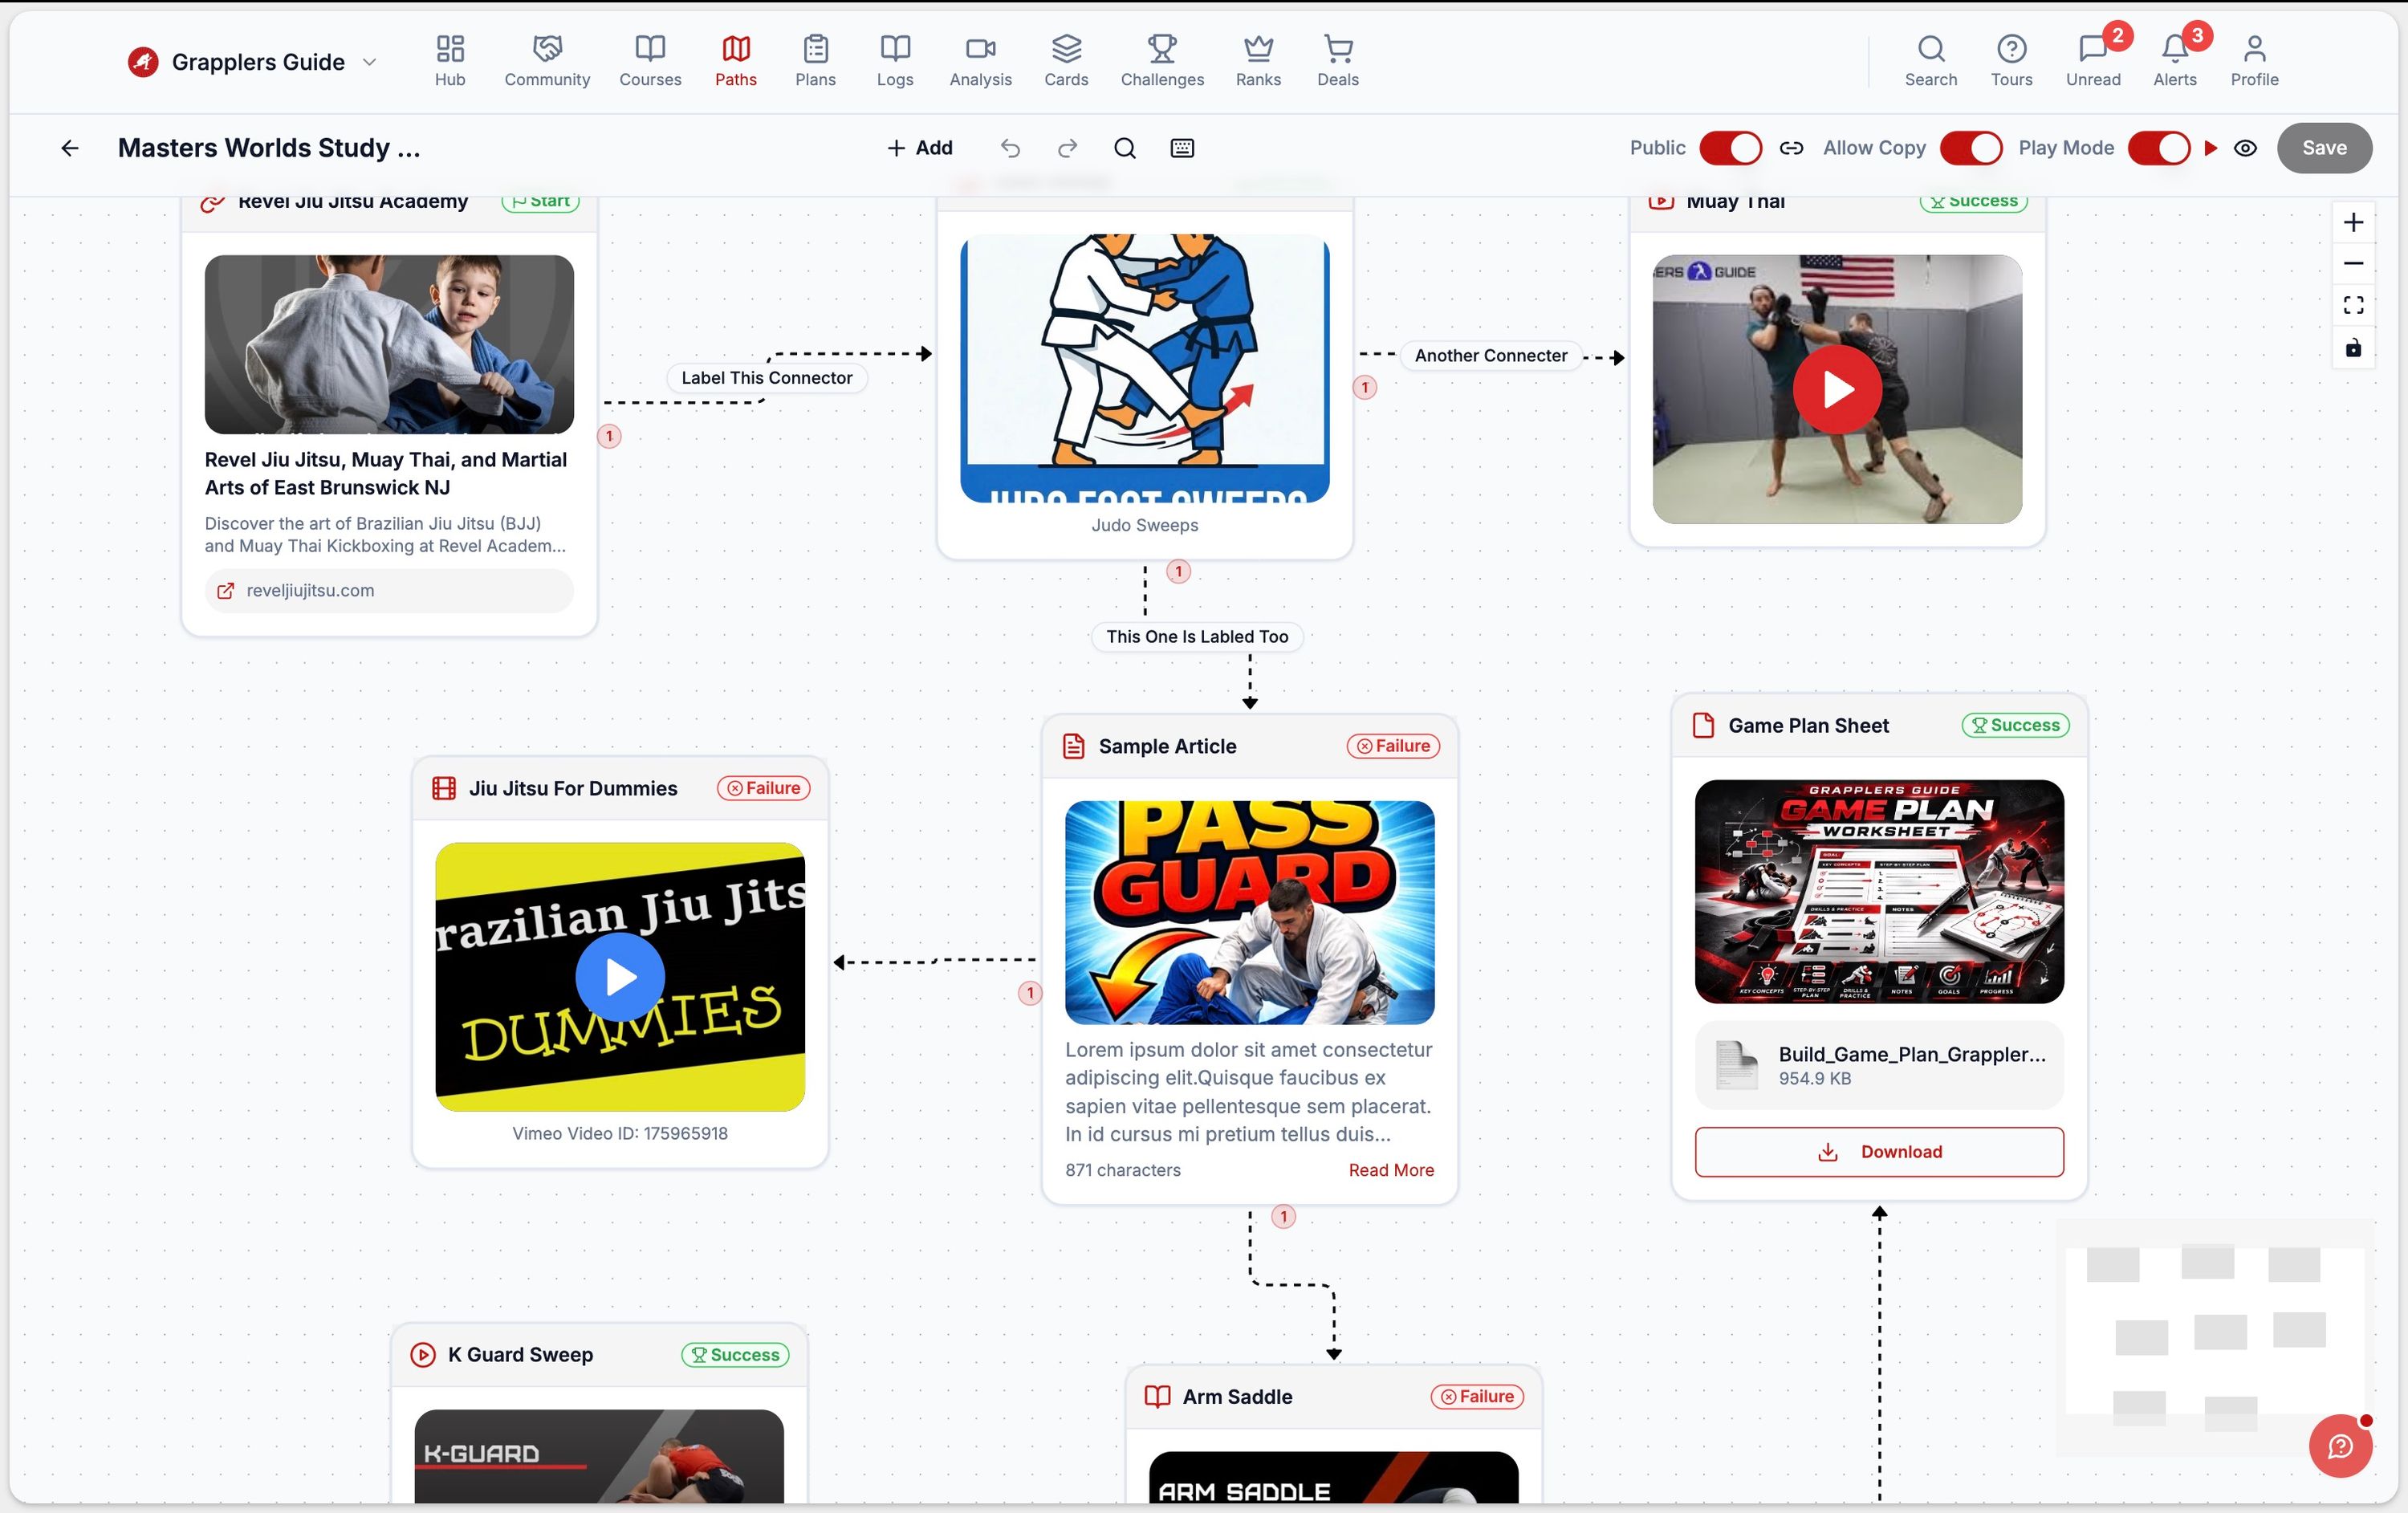The height and width of the screenshot is (1513, 2408).
Task: Redo the canvas change
Action: pyautogui.click(x=1067, y=148)
